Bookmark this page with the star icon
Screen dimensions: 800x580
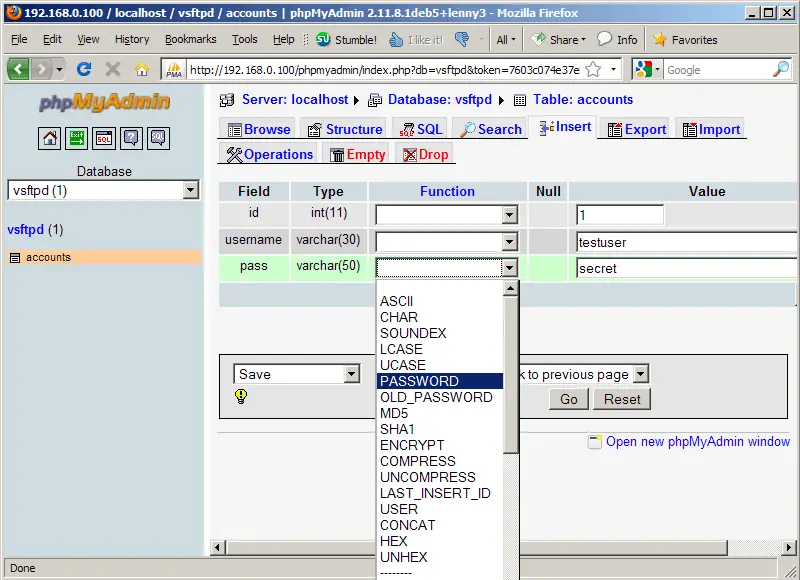593,69
